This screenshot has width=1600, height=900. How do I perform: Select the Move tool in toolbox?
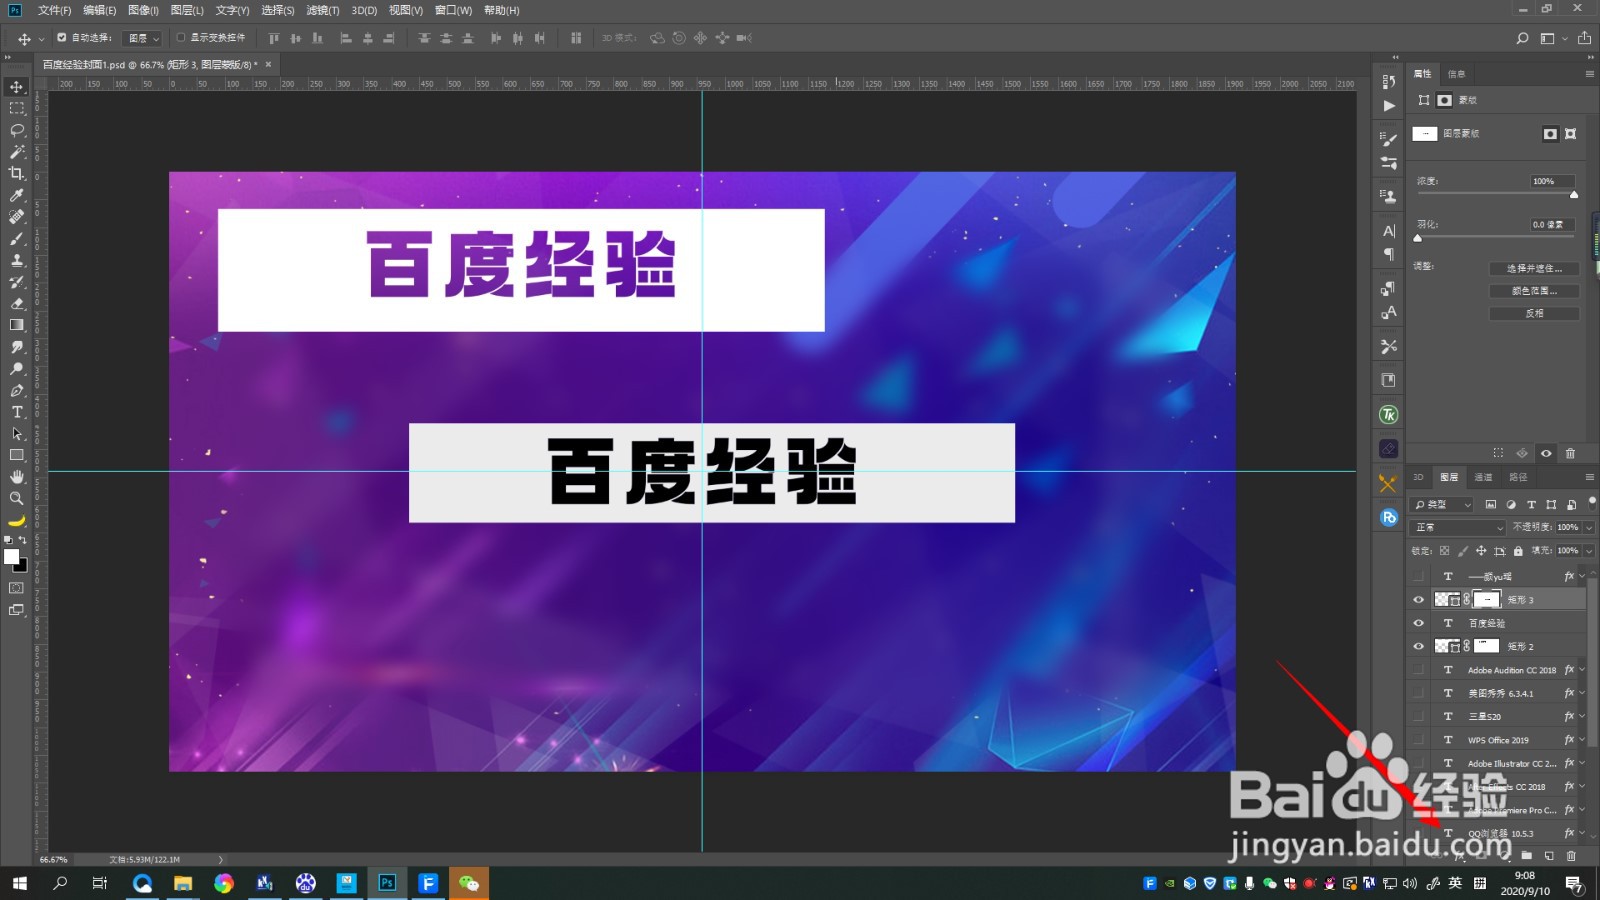pos(17,87)
